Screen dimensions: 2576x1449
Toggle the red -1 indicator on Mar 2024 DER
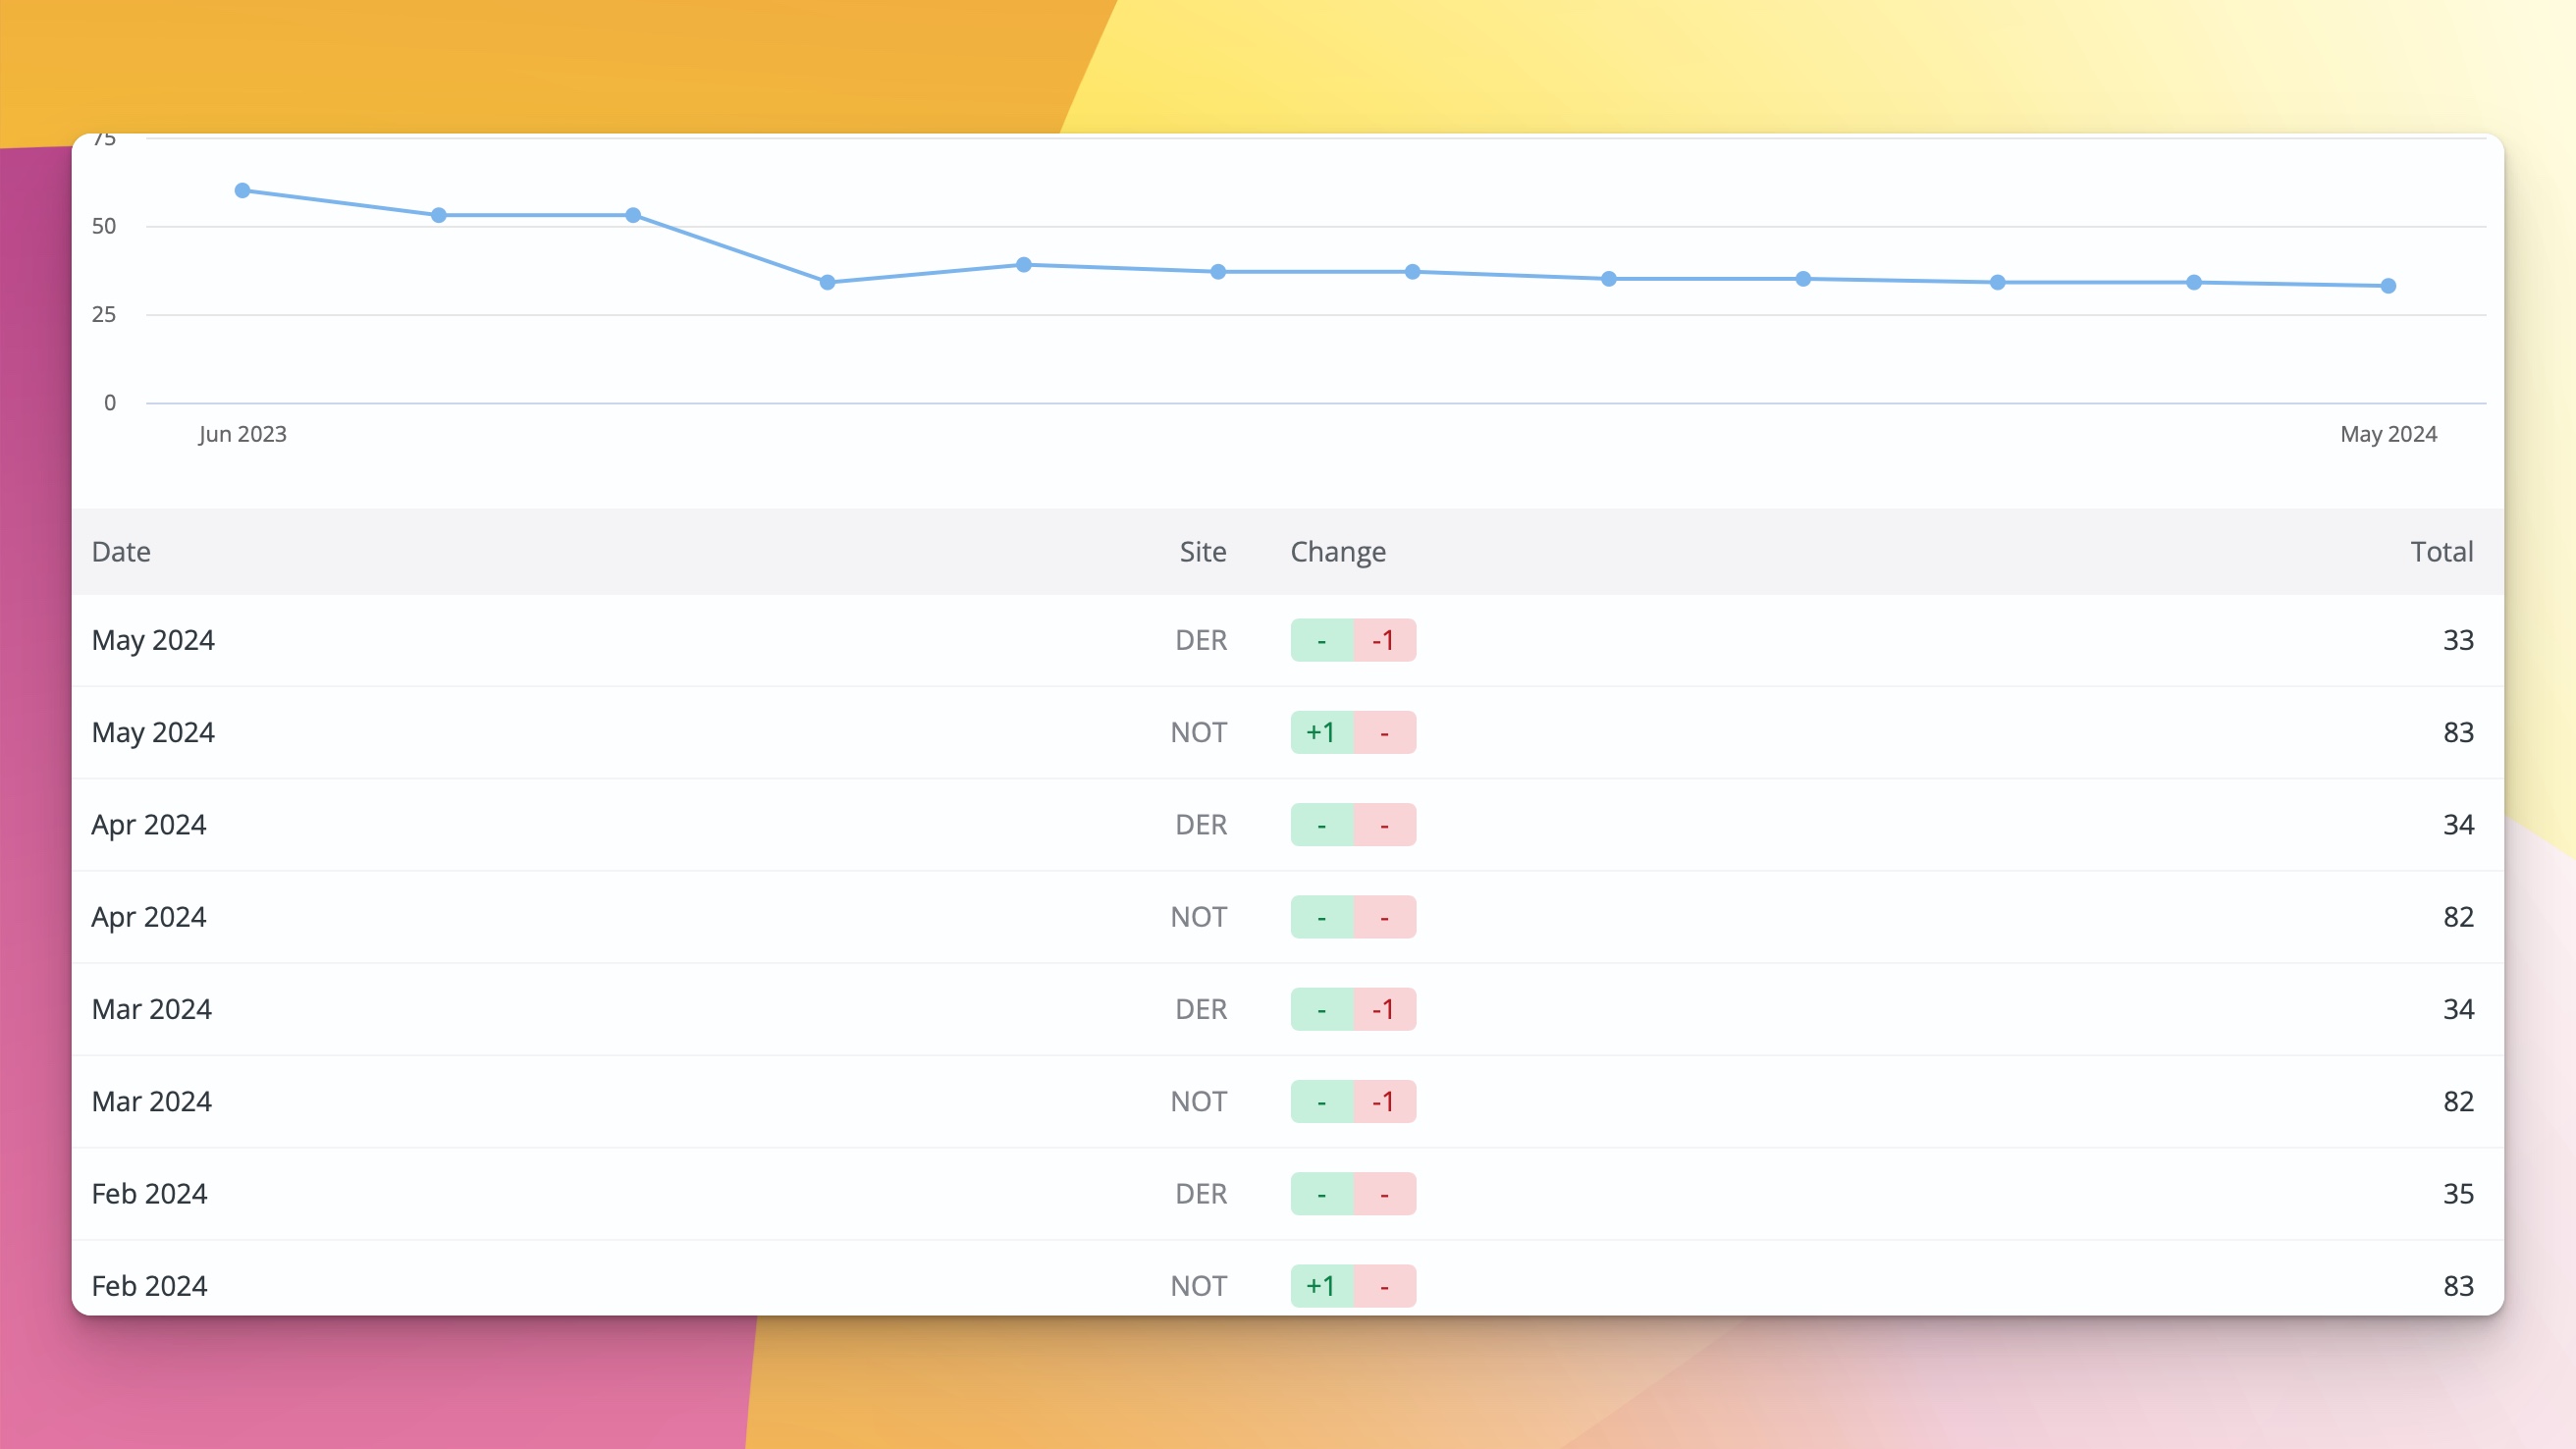point(1385,1009)
